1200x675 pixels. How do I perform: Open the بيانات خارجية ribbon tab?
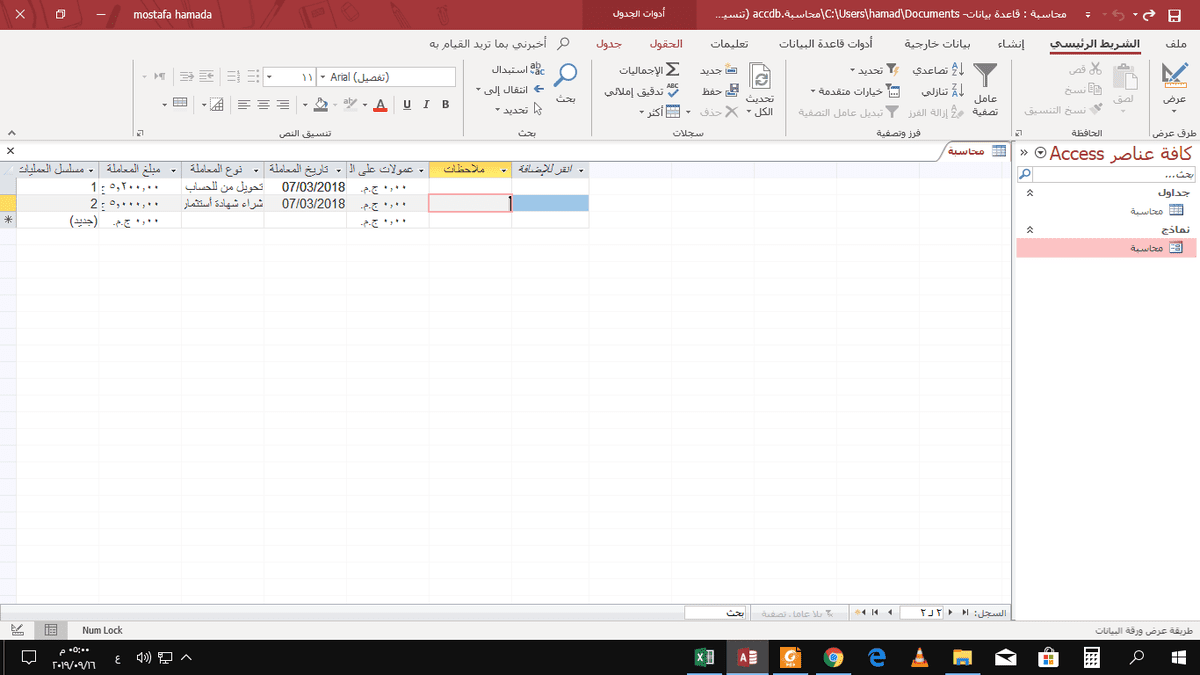(937, 45)
